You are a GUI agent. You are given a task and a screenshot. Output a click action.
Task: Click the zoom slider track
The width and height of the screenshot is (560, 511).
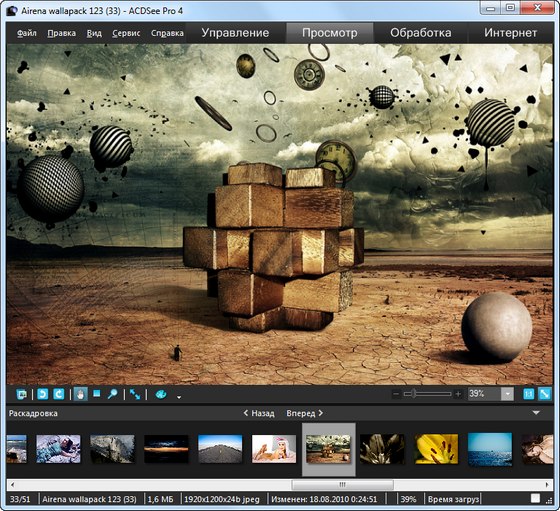click(x=427, y=394)
